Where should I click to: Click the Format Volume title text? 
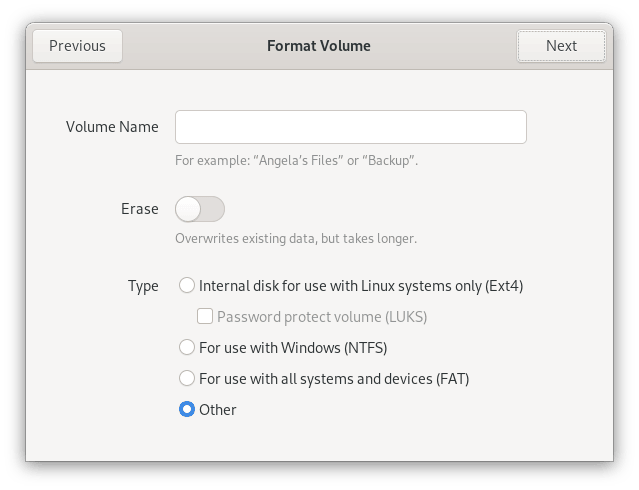click(x=319, y=45)
